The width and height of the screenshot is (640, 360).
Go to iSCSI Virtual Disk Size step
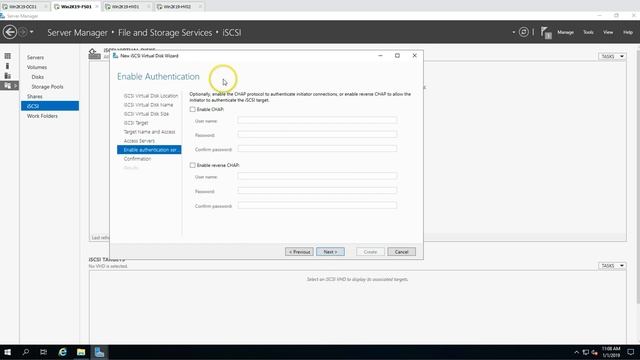147,114
